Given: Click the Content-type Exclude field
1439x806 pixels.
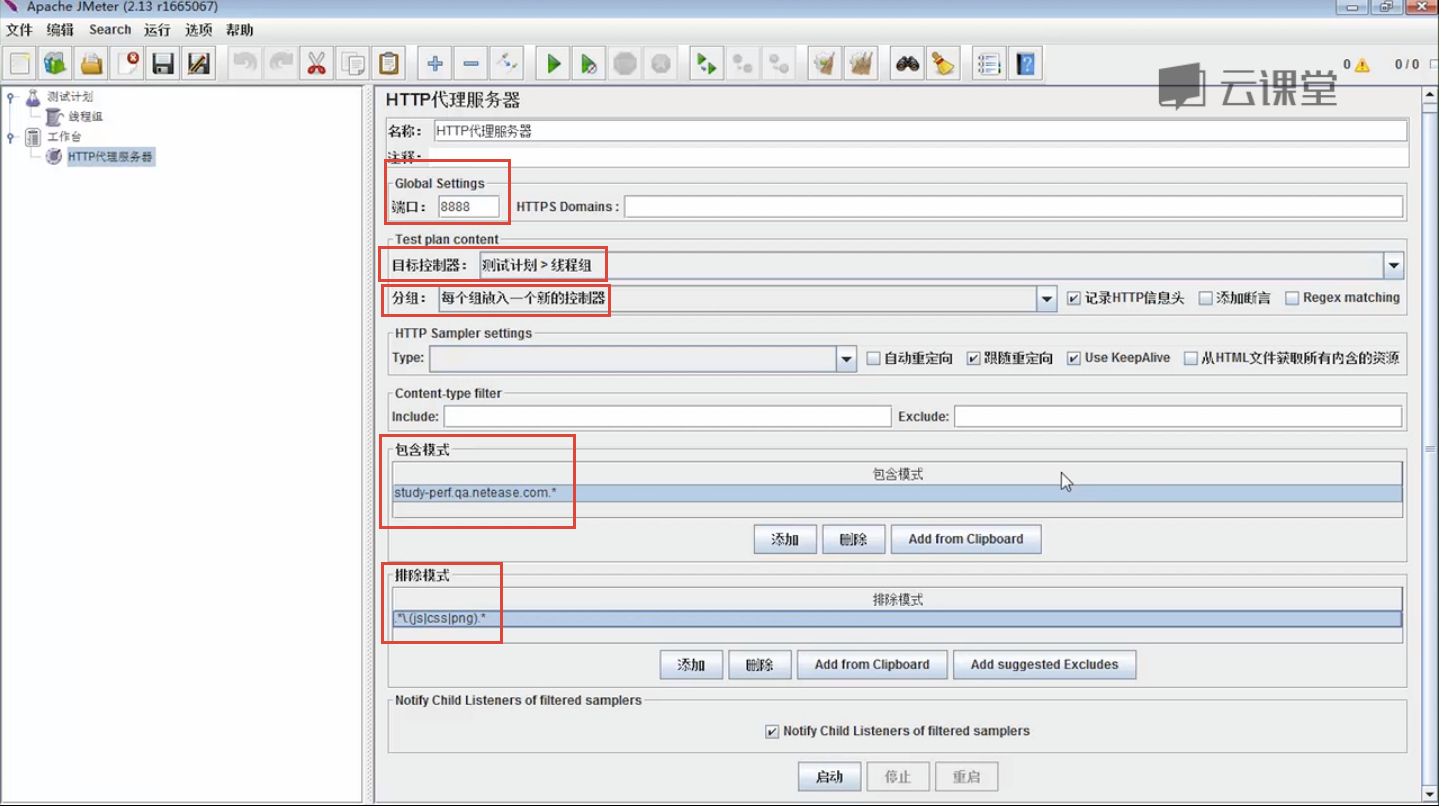Looking at the screenshot, I should click(x=1178, y=416).
